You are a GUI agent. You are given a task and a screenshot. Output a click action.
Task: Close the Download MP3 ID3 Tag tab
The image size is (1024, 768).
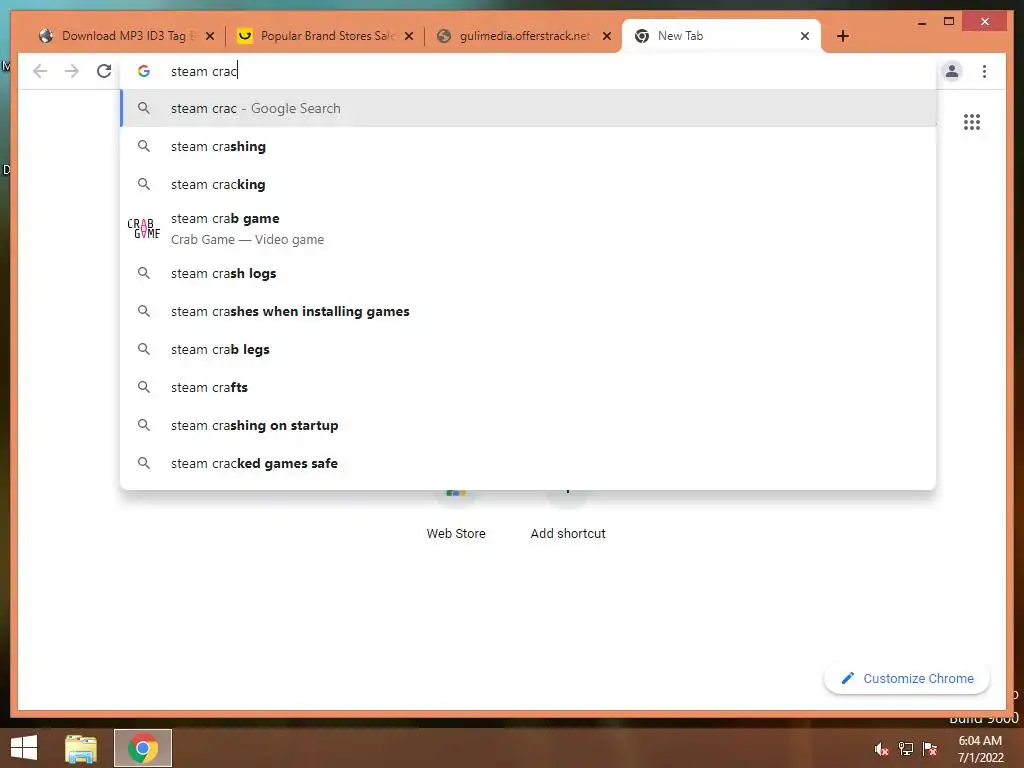210,36
